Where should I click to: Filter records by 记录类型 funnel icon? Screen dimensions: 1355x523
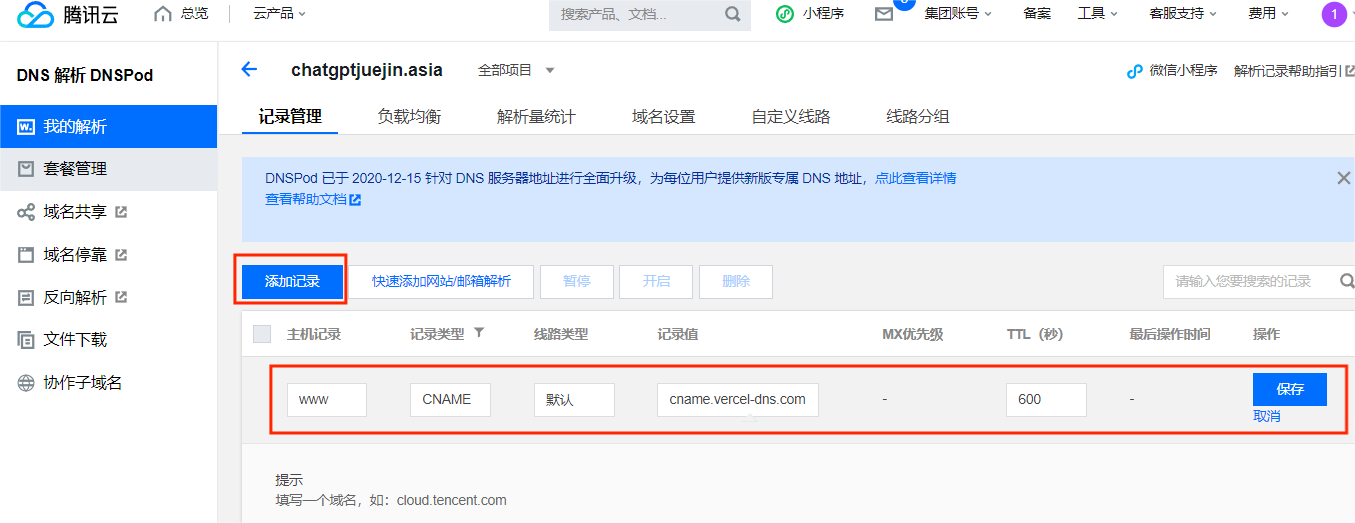pos(479,333)
